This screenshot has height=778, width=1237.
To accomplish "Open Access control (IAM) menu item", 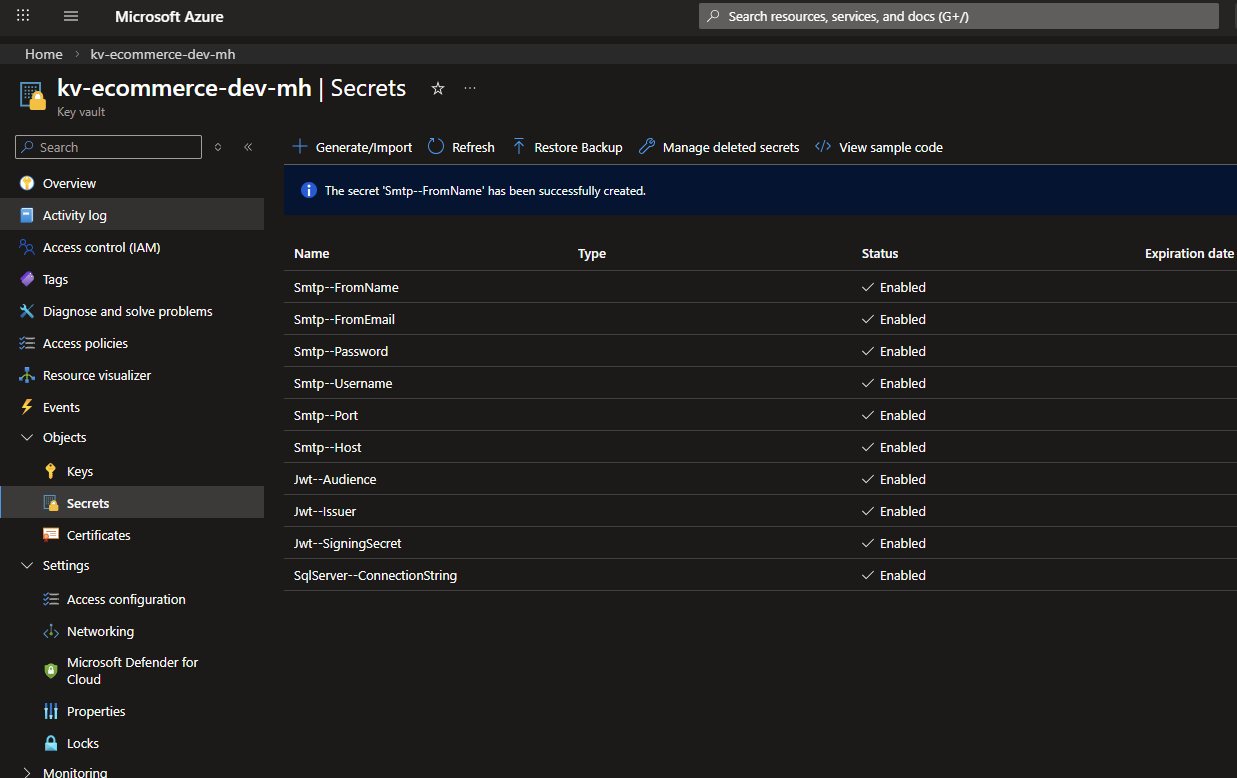I will click(x=101, y=247).
